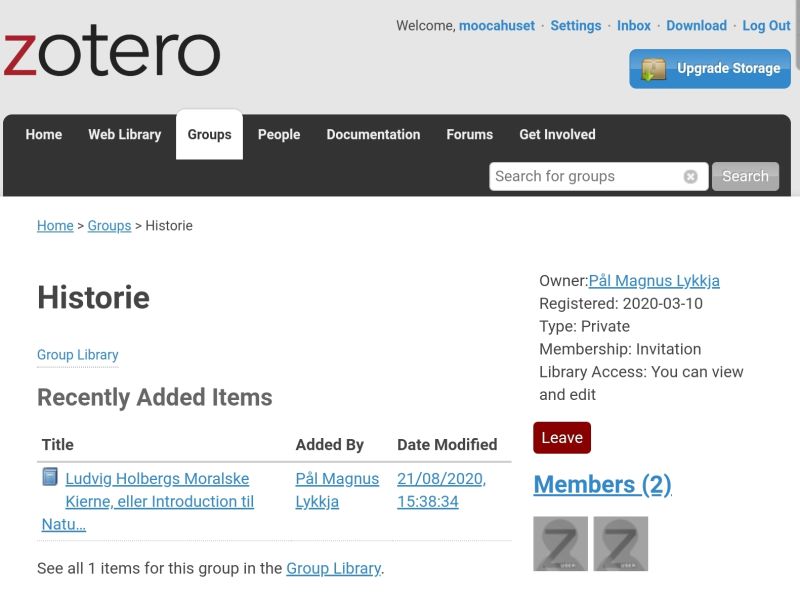Follow Groups breadcrumb link
The image size is (800, 598).
click(x=109, y=226)
